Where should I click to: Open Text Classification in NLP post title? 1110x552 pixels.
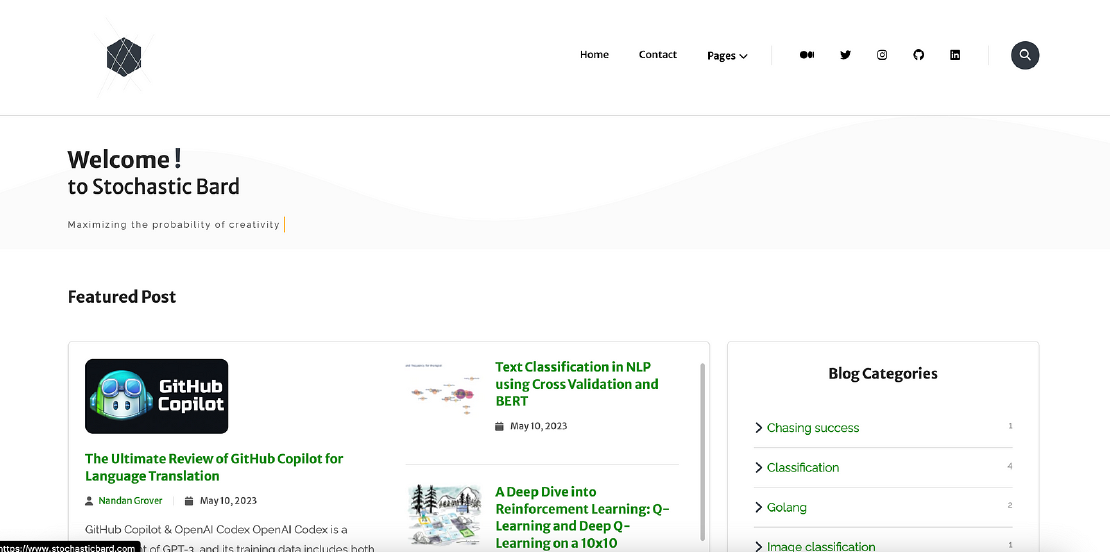[x=576, y=384]
